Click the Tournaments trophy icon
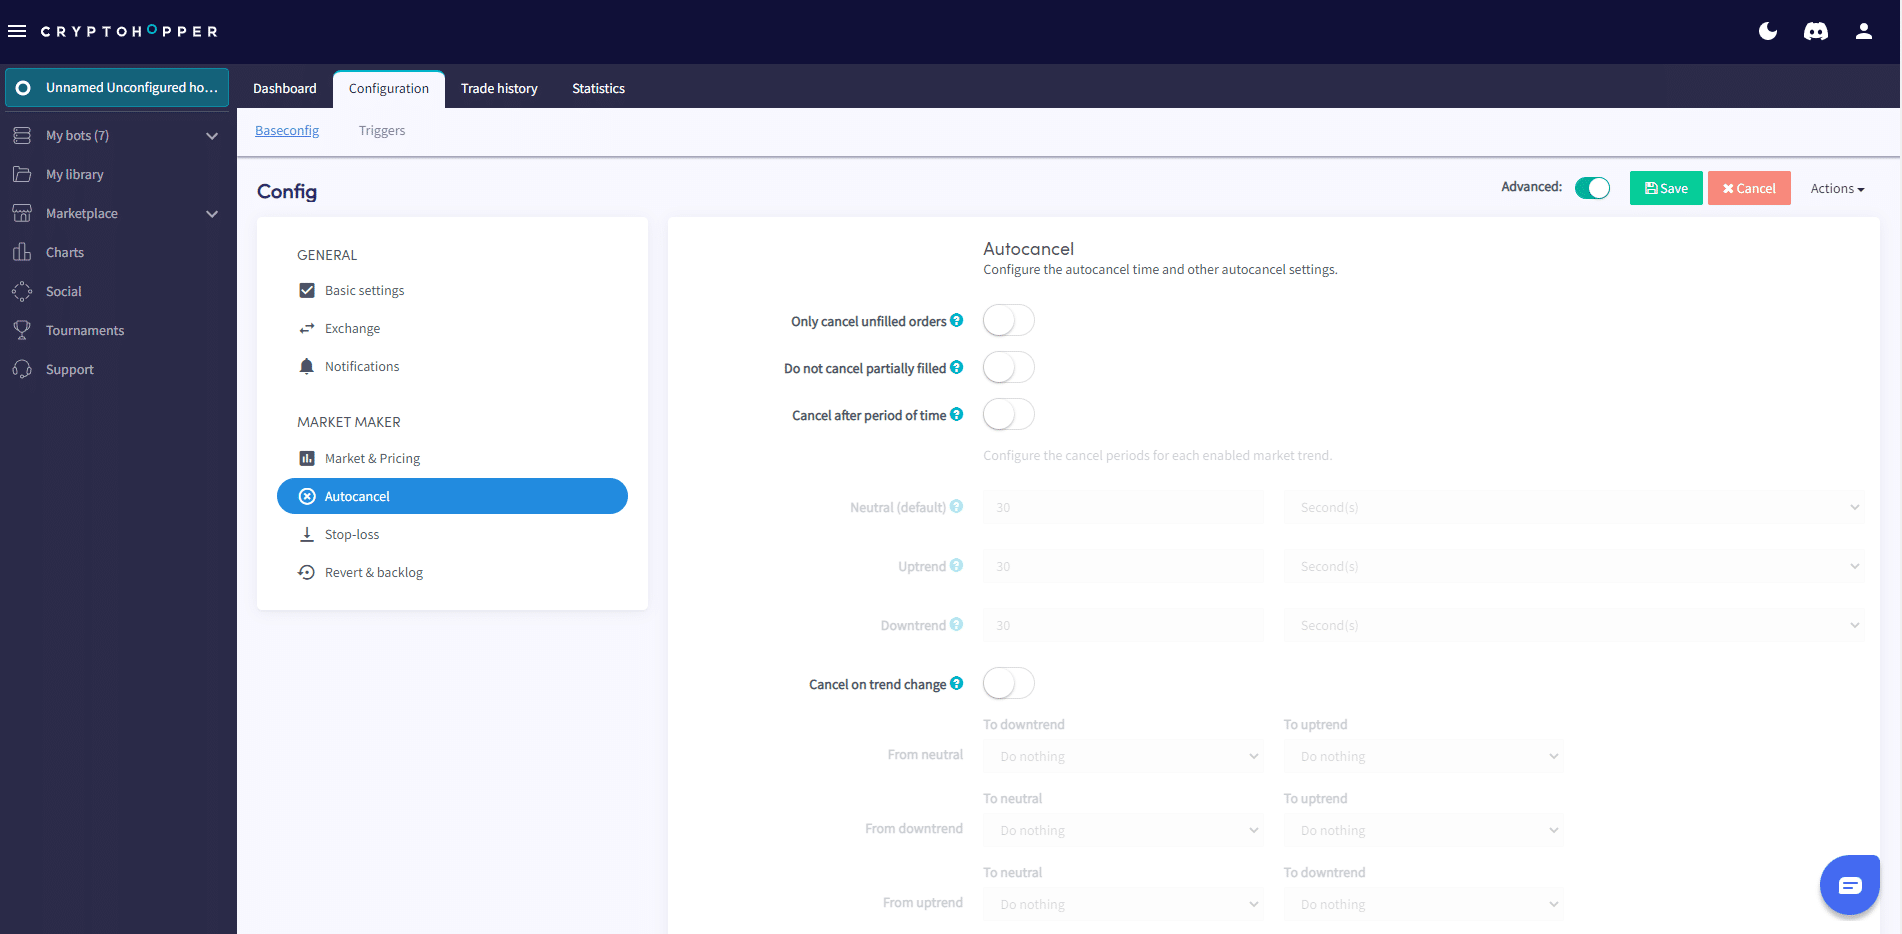 click(22, 330)
